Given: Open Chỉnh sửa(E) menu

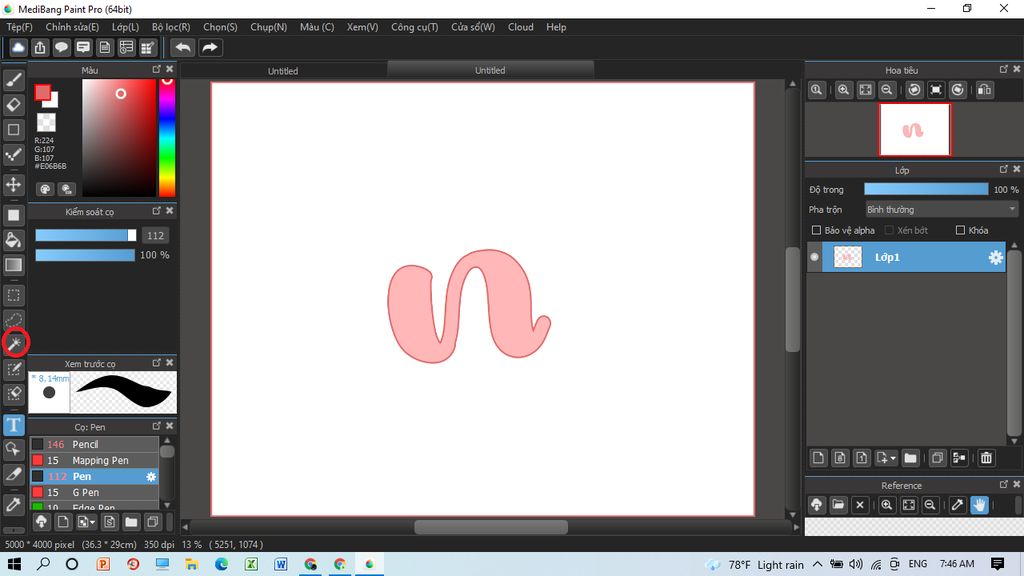Looking at the screenshot, I should (x=72, y=27).
